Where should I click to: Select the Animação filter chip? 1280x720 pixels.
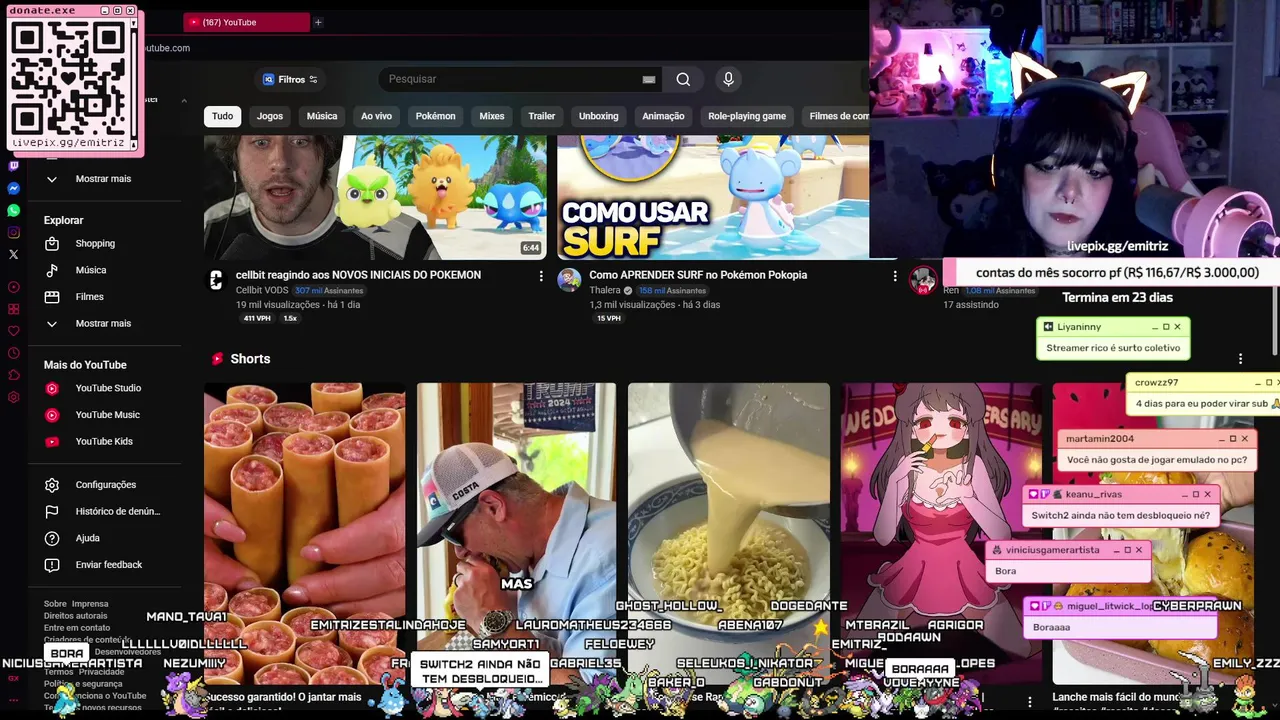click(x=663, y=116)
